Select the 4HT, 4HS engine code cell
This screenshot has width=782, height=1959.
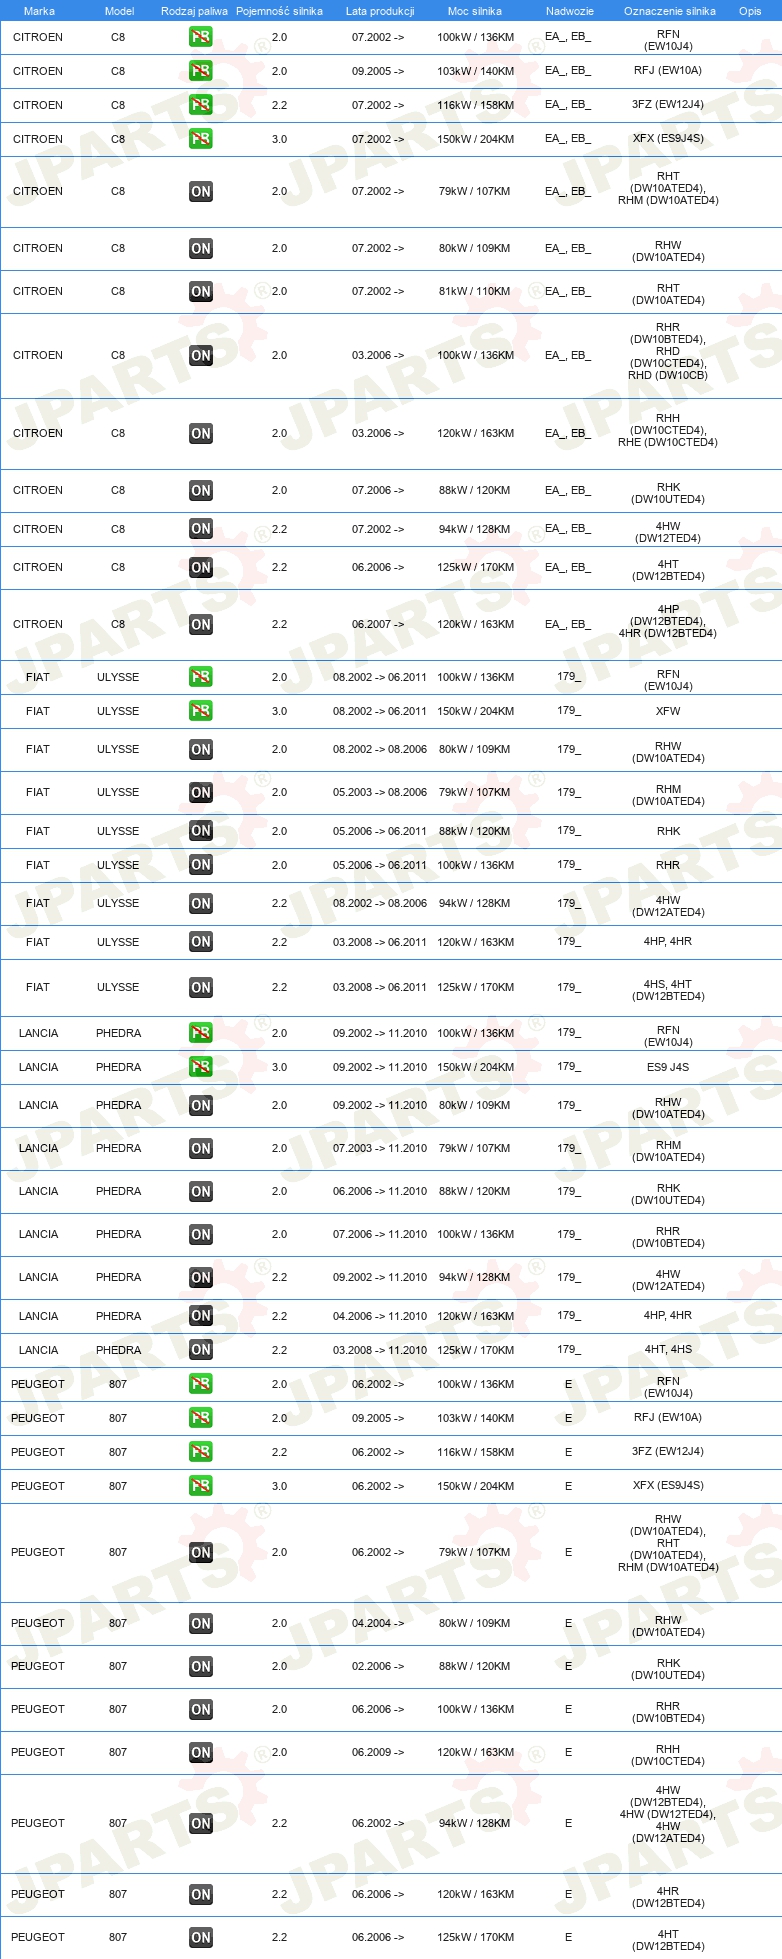668,1349
